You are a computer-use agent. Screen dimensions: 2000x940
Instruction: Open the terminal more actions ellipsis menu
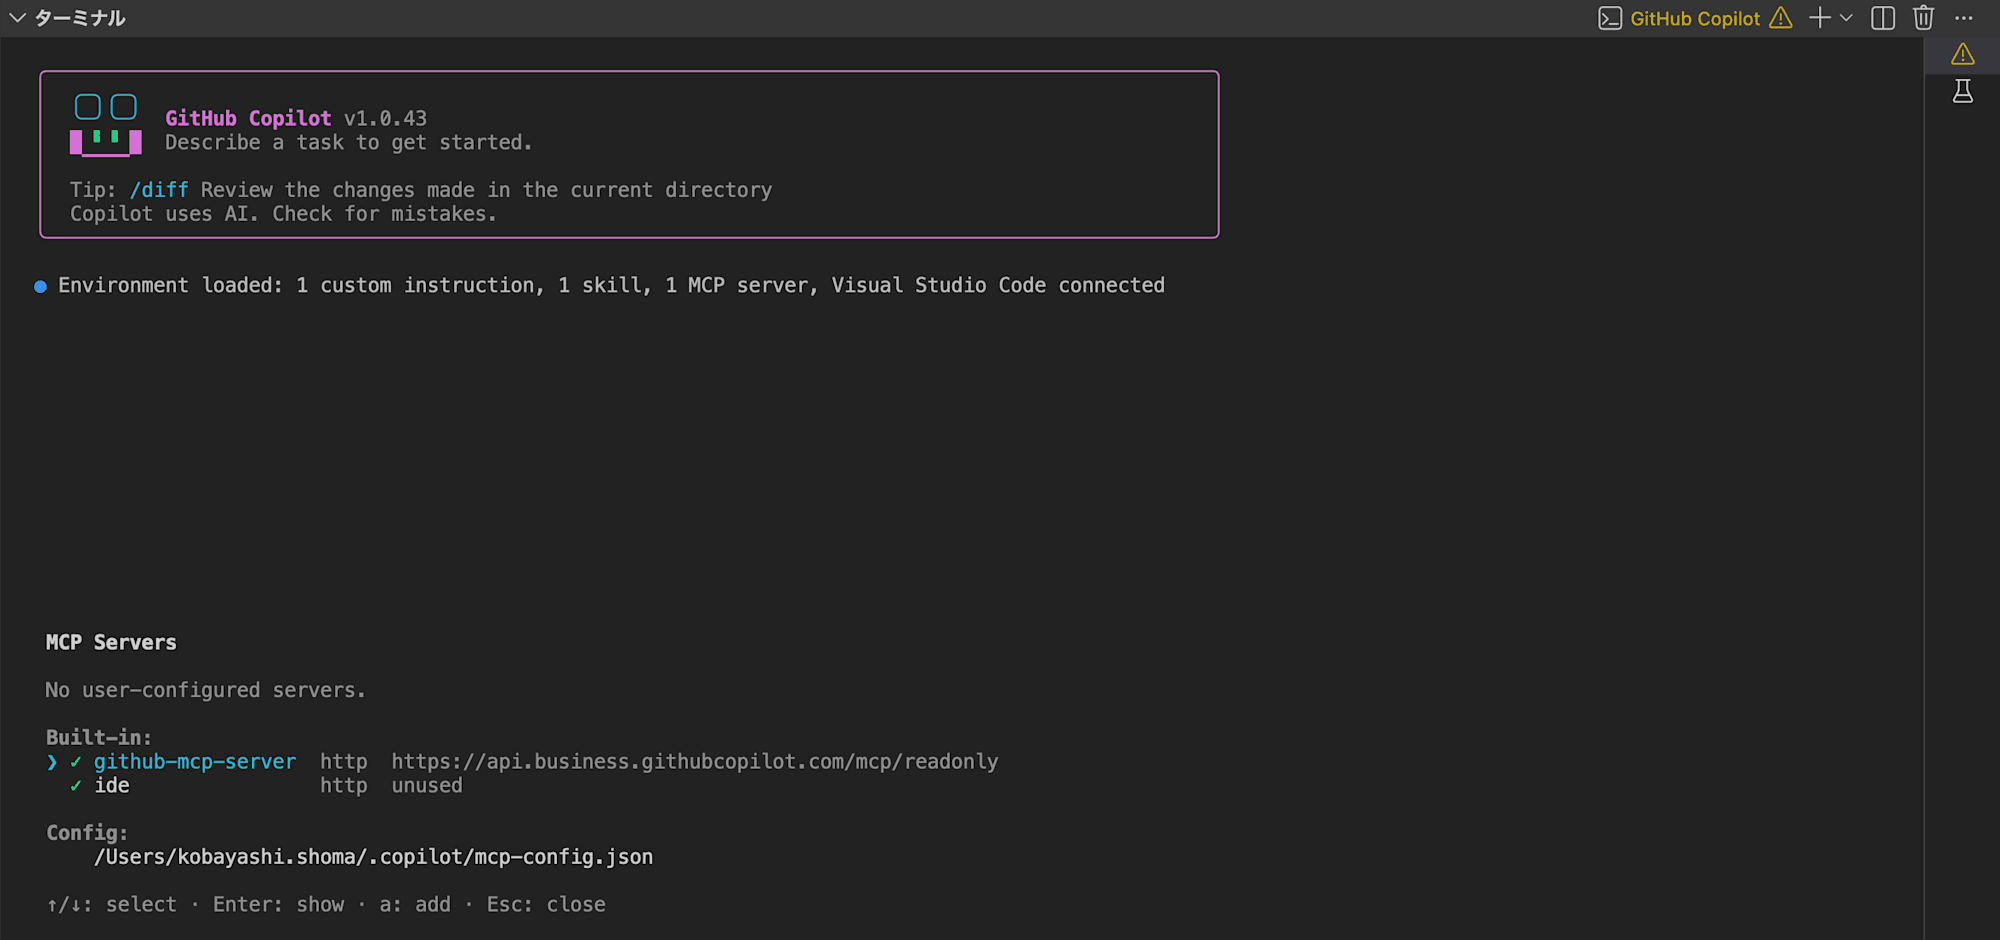coord(1964,18)
